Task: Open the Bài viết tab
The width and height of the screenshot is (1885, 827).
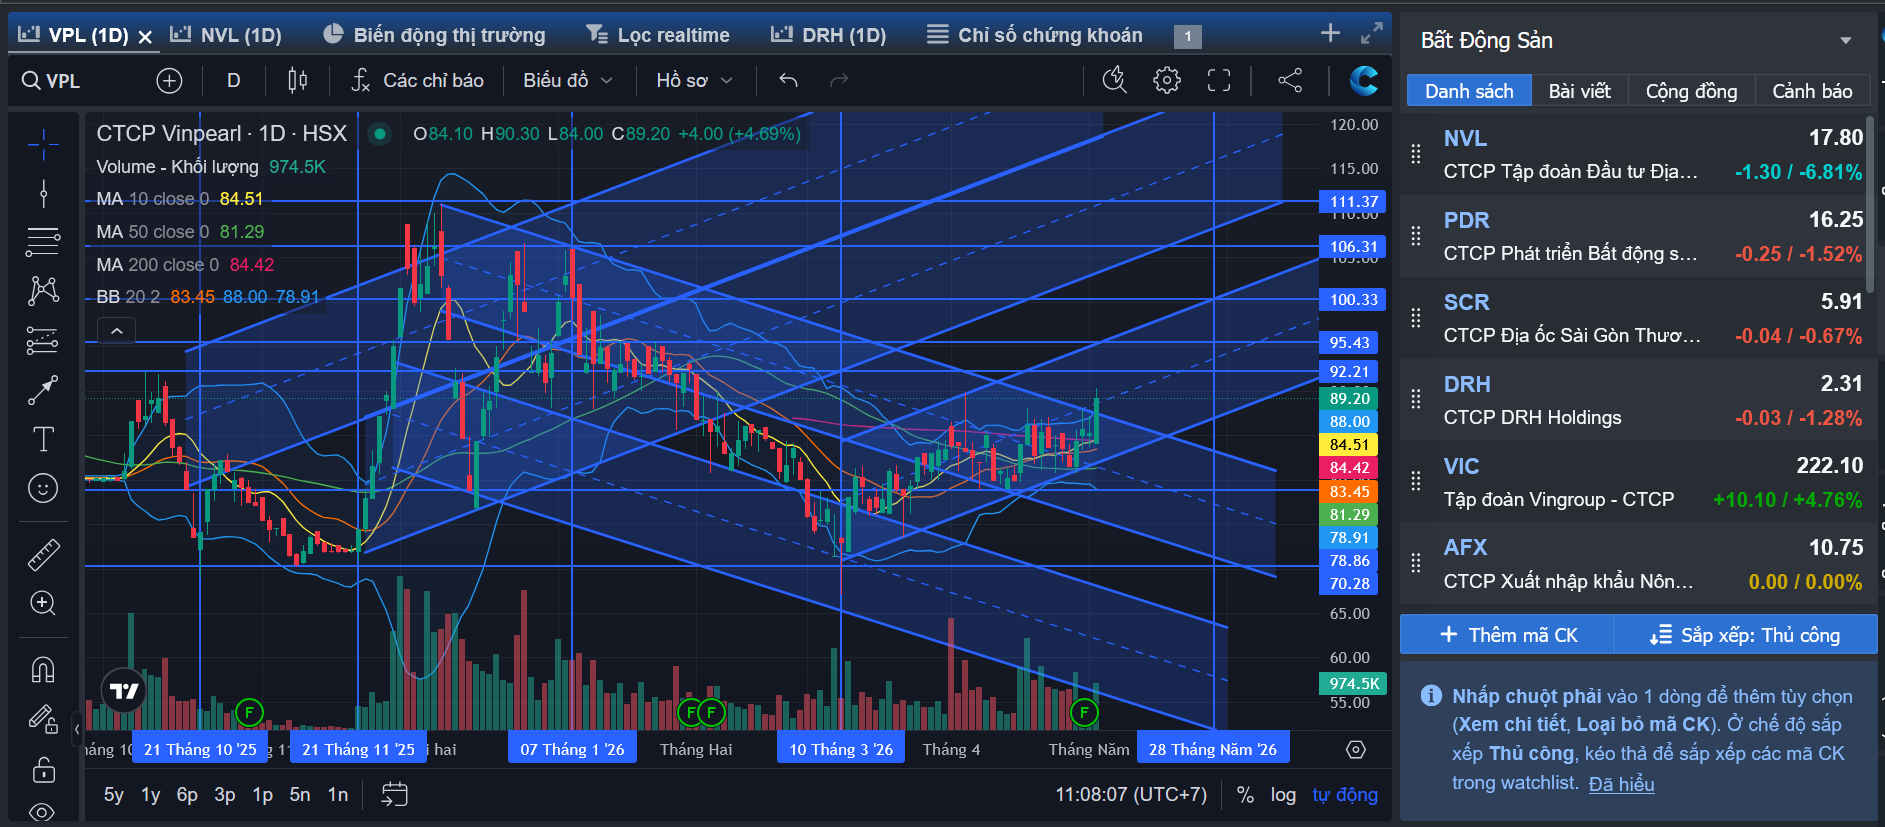Action: (x=1580, y=91)
